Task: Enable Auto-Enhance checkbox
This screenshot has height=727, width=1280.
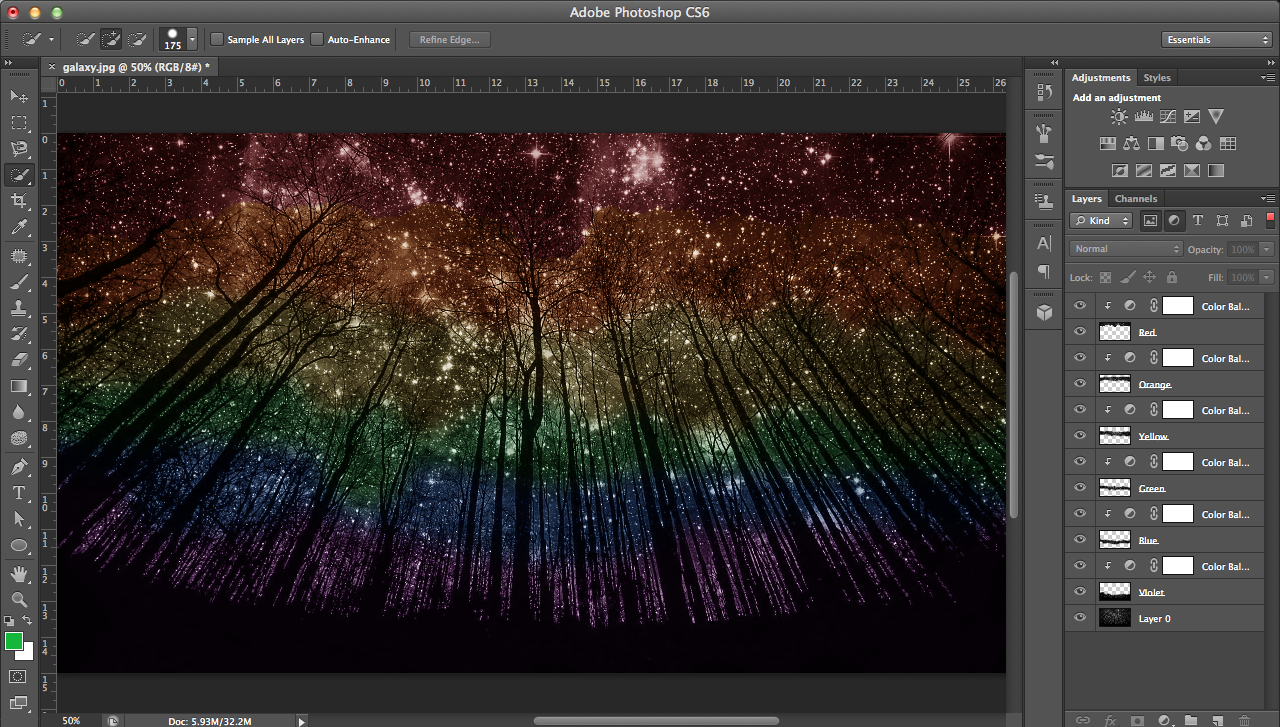Action: click(x=317, y=40)
